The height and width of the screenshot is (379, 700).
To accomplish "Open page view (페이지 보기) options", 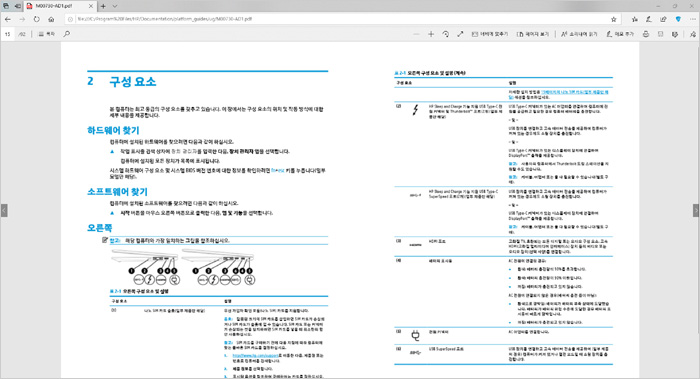I will 533,34.
